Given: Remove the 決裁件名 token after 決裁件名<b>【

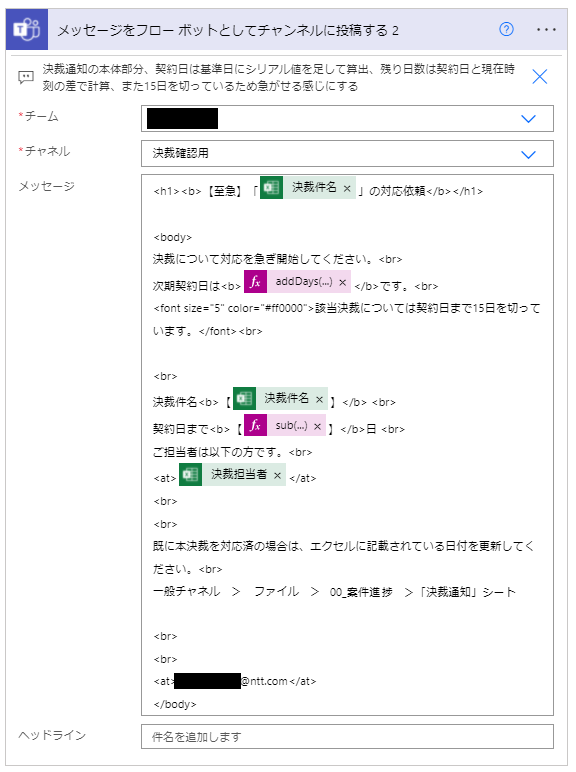Looking at the screenshot, I should pos(319,399).
